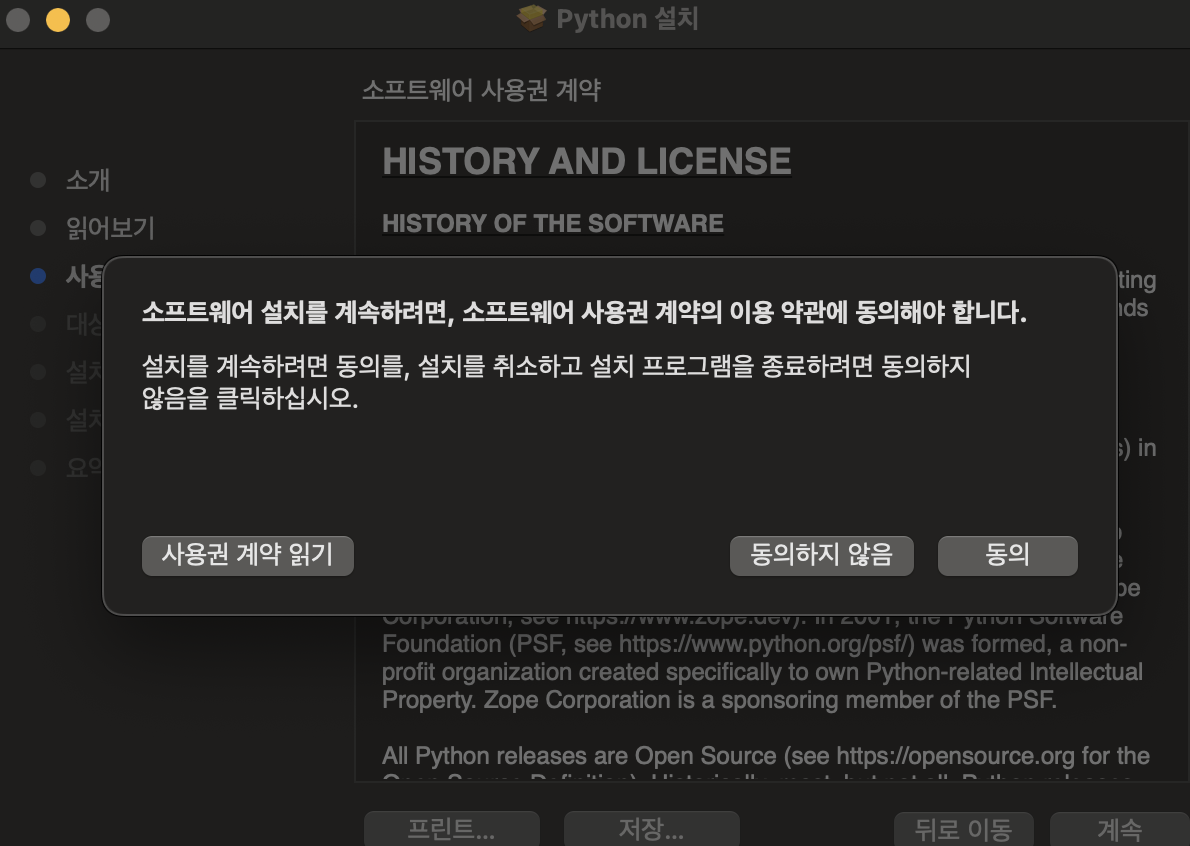Click the HISTORY AND LICENSE heading
The width and height of the screenshot is (1190, 846).
pos(587,161)
